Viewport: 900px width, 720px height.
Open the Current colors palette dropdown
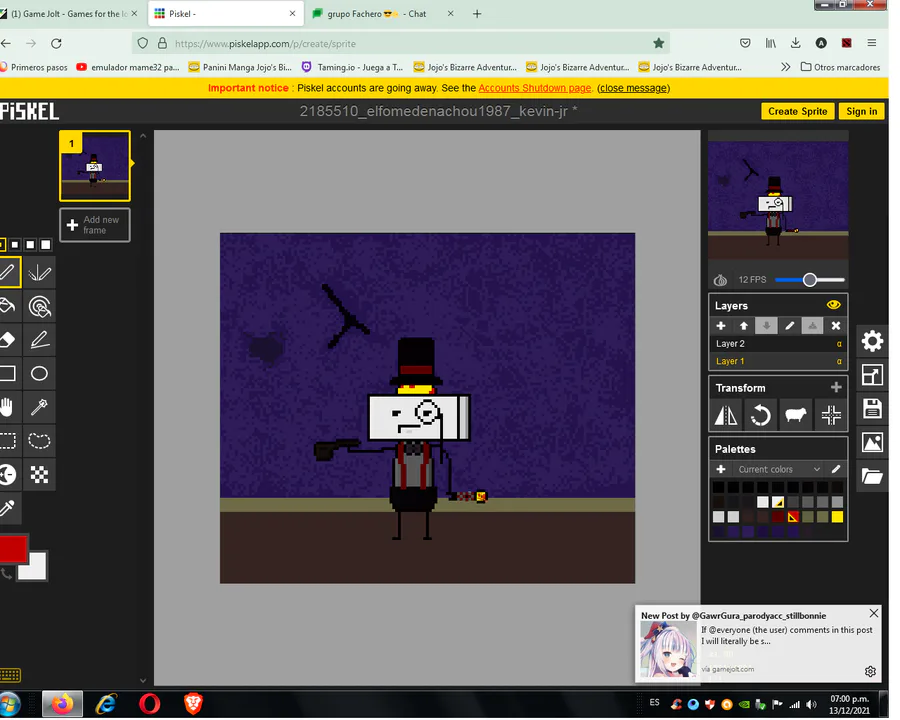tap(779, 470)
